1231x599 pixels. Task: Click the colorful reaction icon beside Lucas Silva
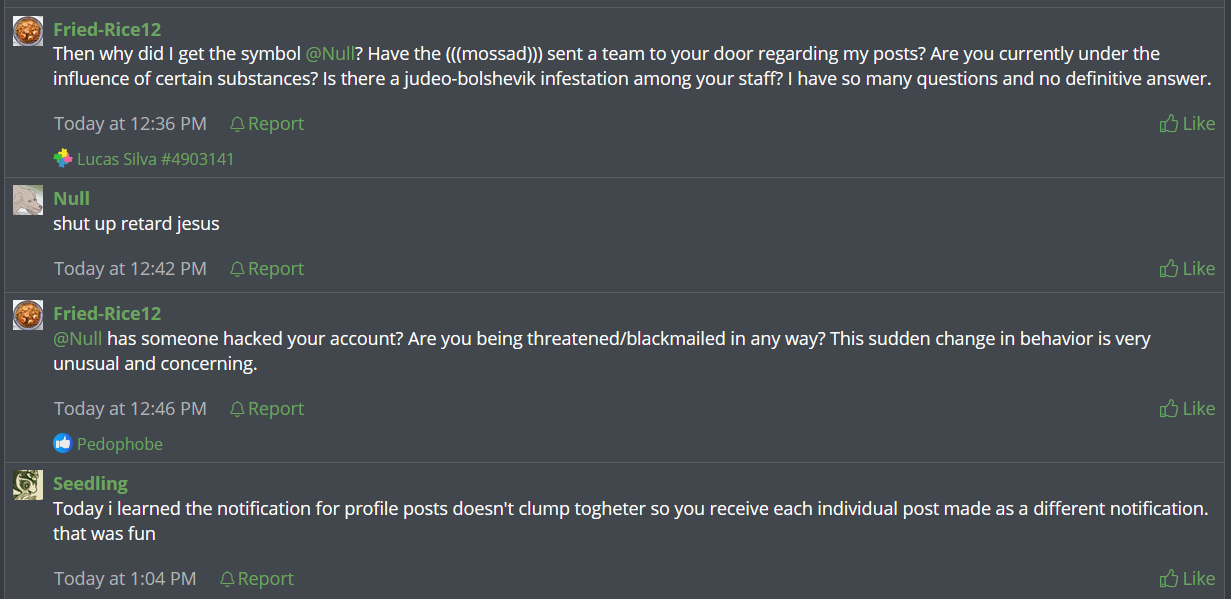coord(63,158)
